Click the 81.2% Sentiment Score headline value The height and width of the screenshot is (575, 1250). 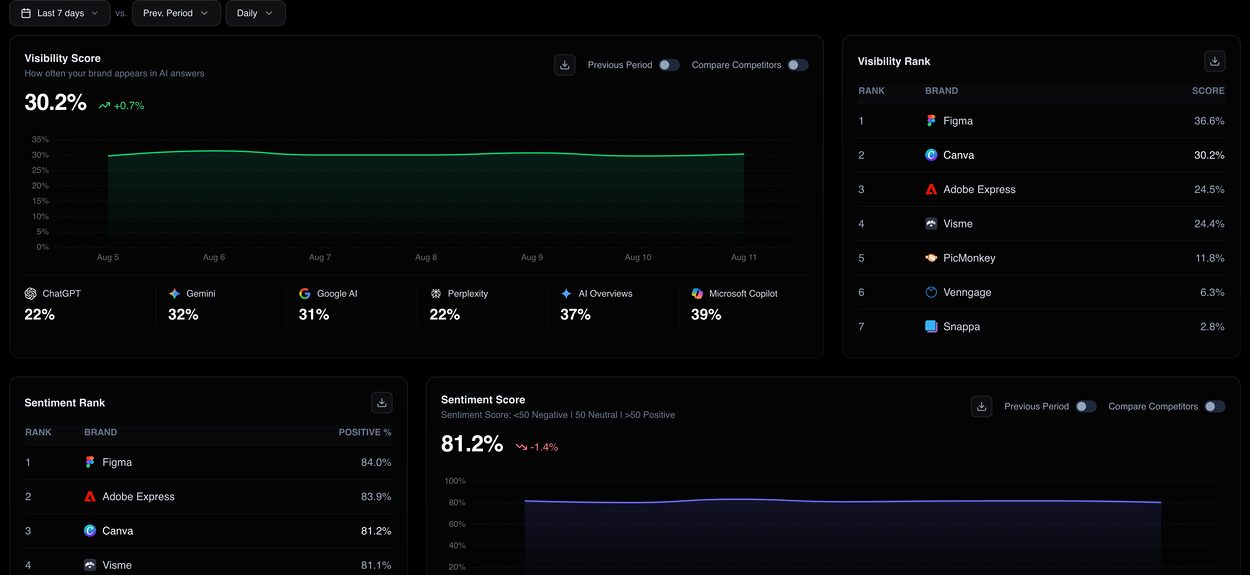472,444
